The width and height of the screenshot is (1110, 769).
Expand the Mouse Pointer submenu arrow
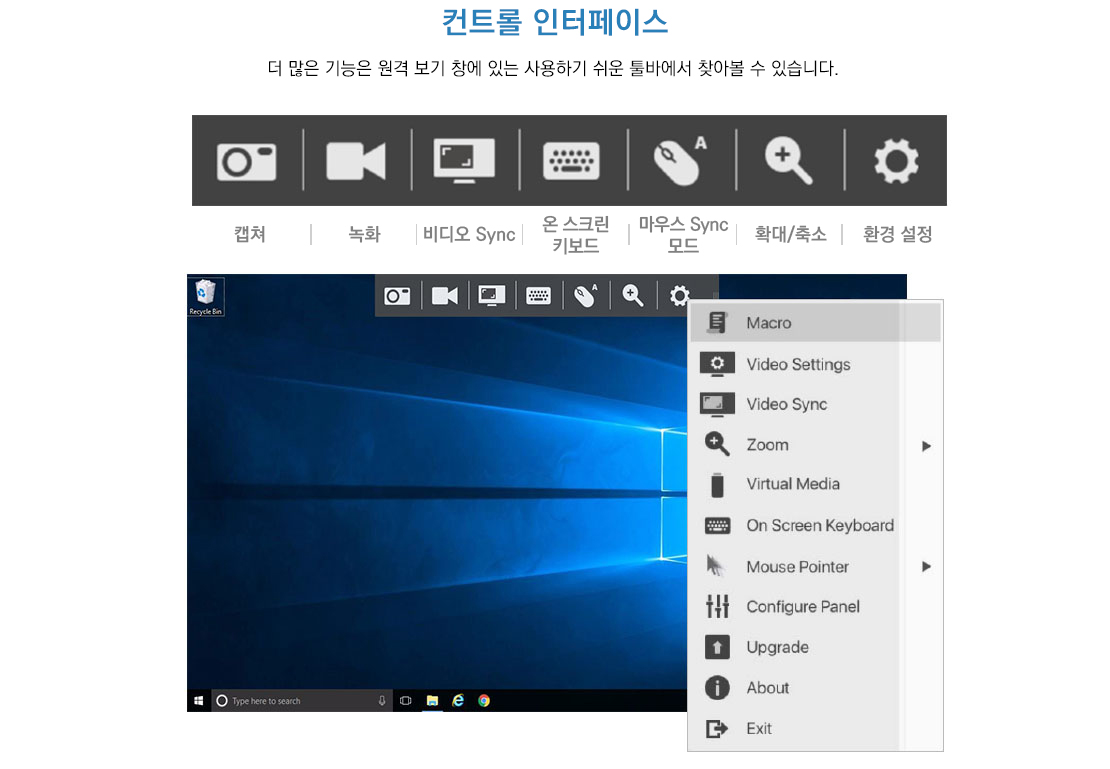(x=926, y=567)
